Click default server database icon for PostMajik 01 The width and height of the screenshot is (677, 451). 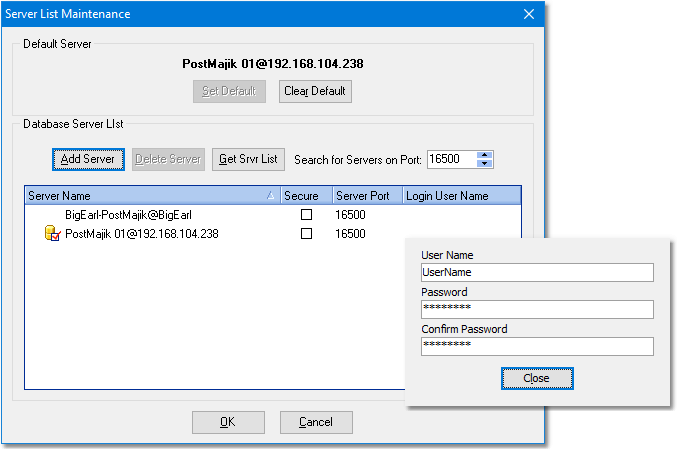[52, 233]
